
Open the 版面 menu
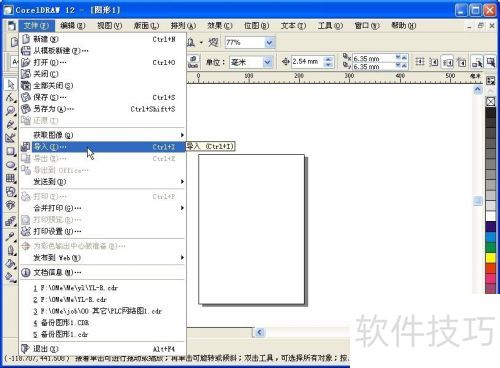tap(146, 26)
